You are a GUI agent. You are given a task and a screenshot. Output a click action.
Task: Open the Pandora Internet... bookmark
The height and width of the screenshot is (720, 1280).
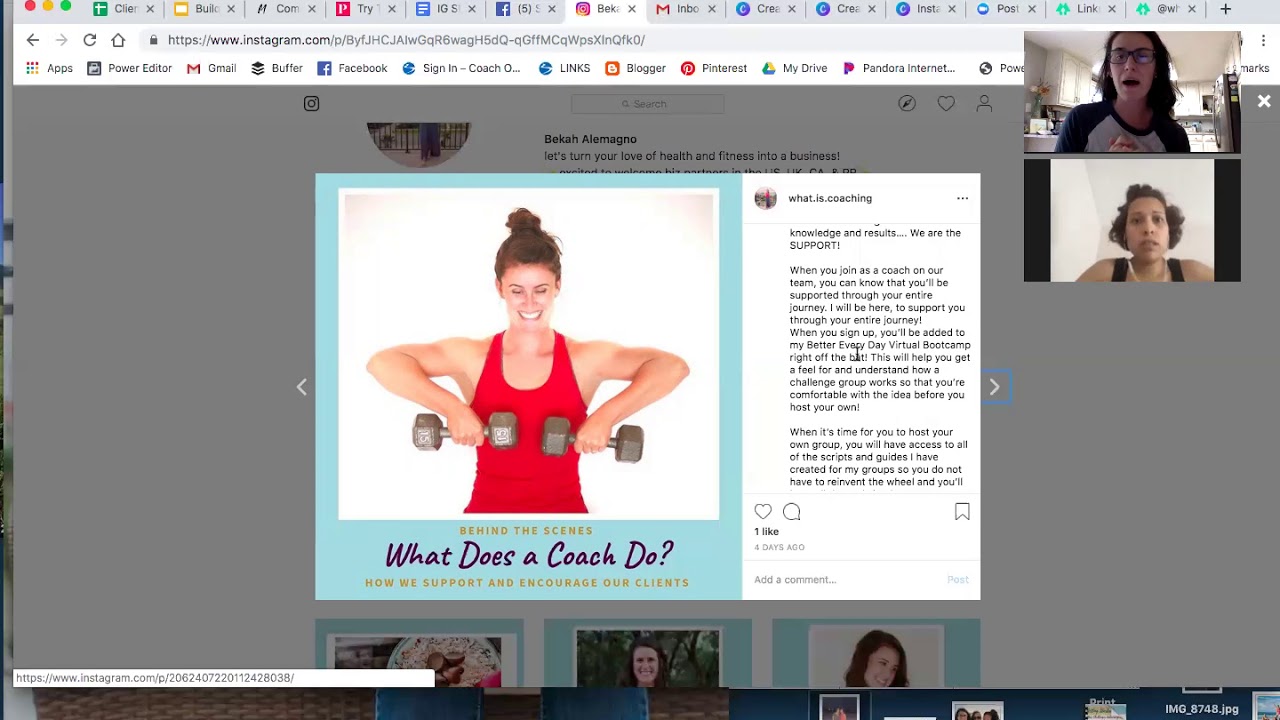click(x=899, y=68)
